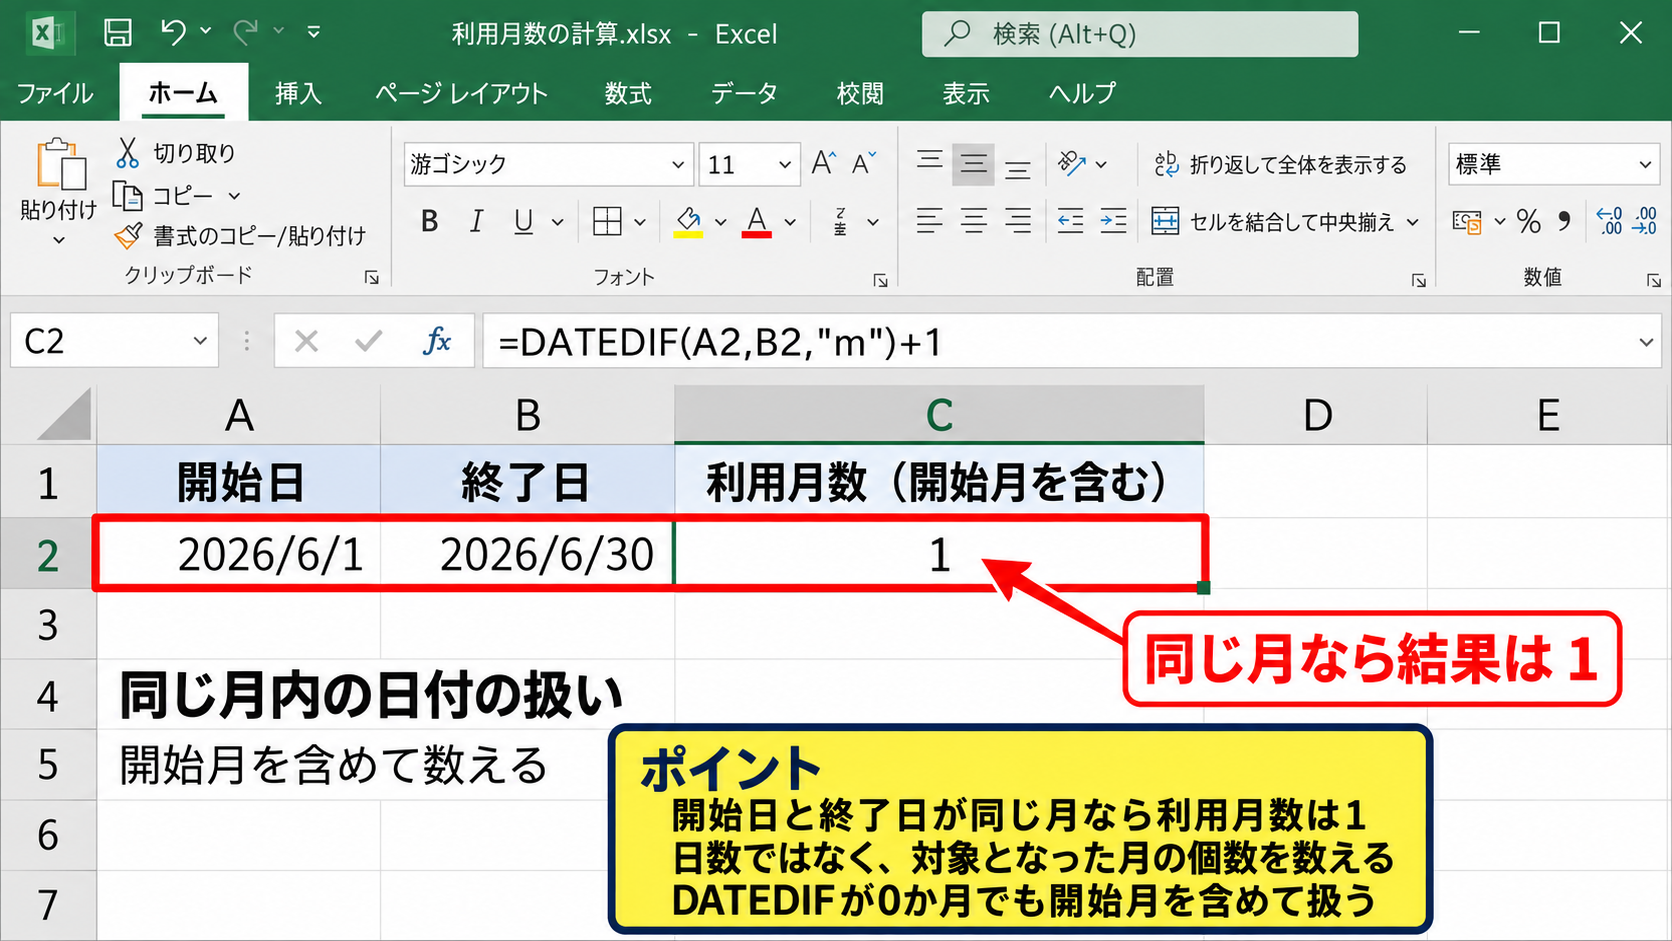Viewport: 1672px width, 941px height.
Task: Expand the Name Box C2 dropdown
Action: (200, 341)
